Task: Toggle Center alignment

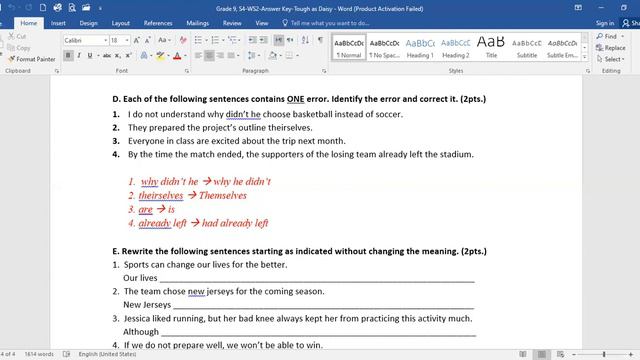Action: [x=209, y=55]
